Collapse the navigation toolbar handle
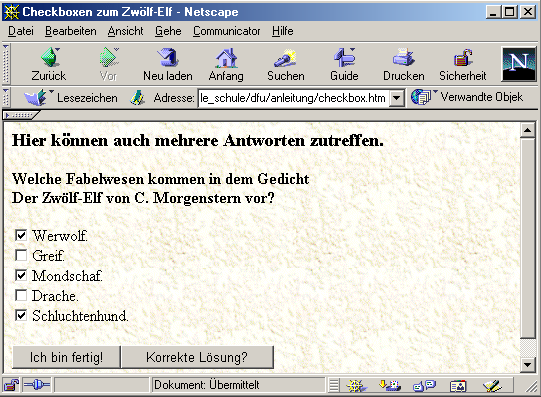The height and width of the screenshot is (397, 541). click(x=6, y=64)
